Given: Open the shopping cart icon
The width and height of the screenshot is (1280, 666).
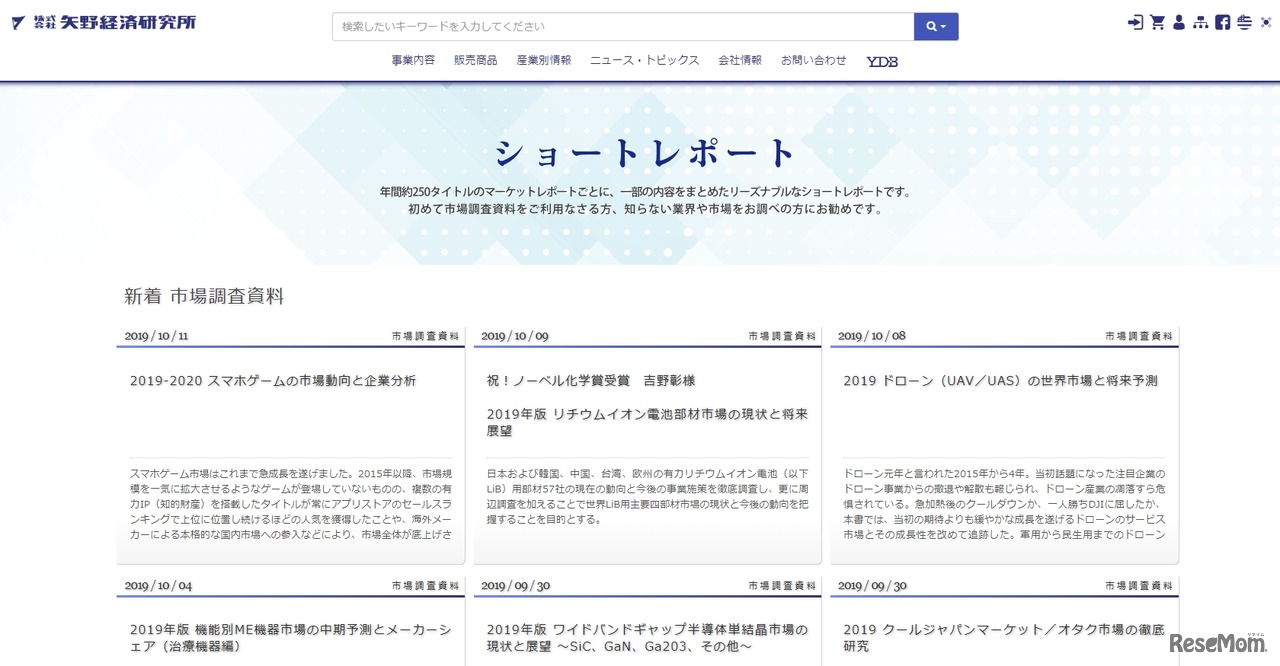Looking at the screenshot, I should pos(1156,21).
